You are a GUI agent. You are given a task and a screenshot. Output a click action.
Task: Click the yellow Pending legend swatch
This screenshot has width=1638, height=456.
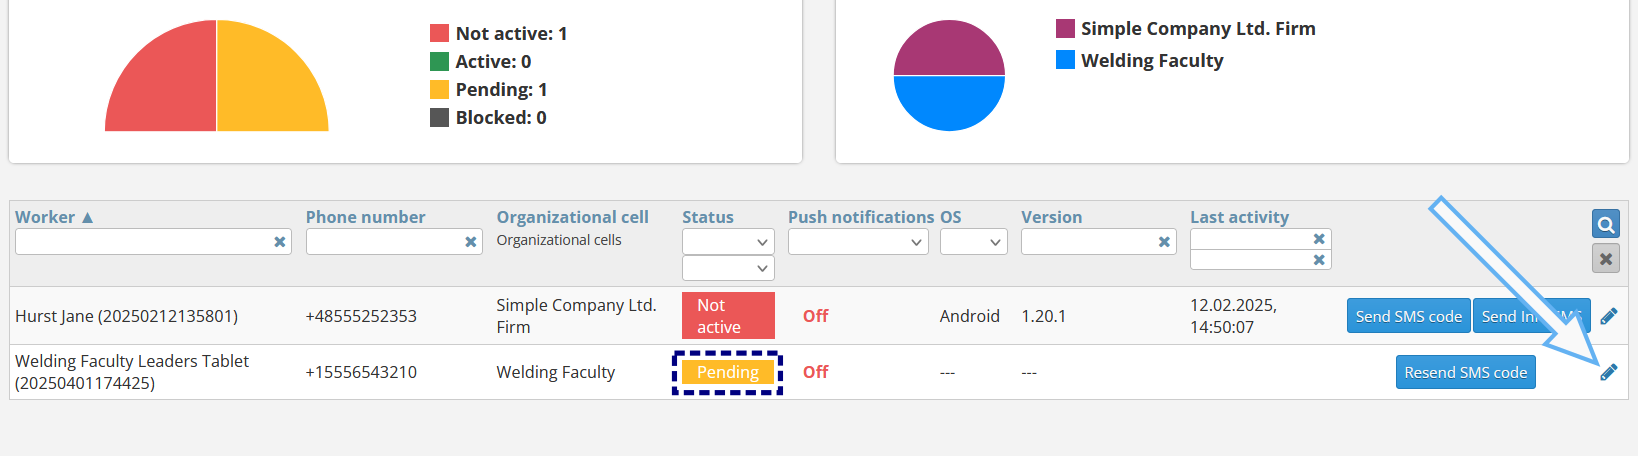pyautogui.click(x=439, y=89)
